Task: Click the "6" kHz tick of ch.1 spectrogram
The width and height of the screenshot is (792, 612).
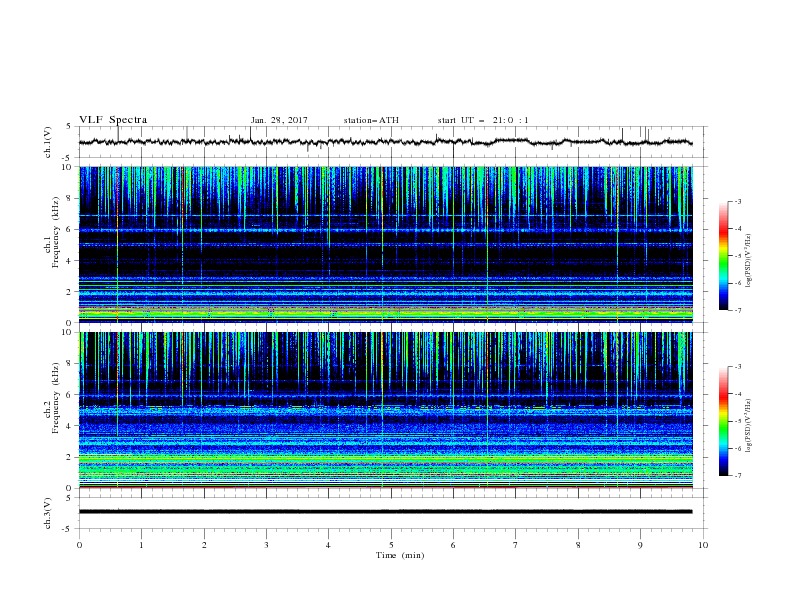Action: coord(69,229)
